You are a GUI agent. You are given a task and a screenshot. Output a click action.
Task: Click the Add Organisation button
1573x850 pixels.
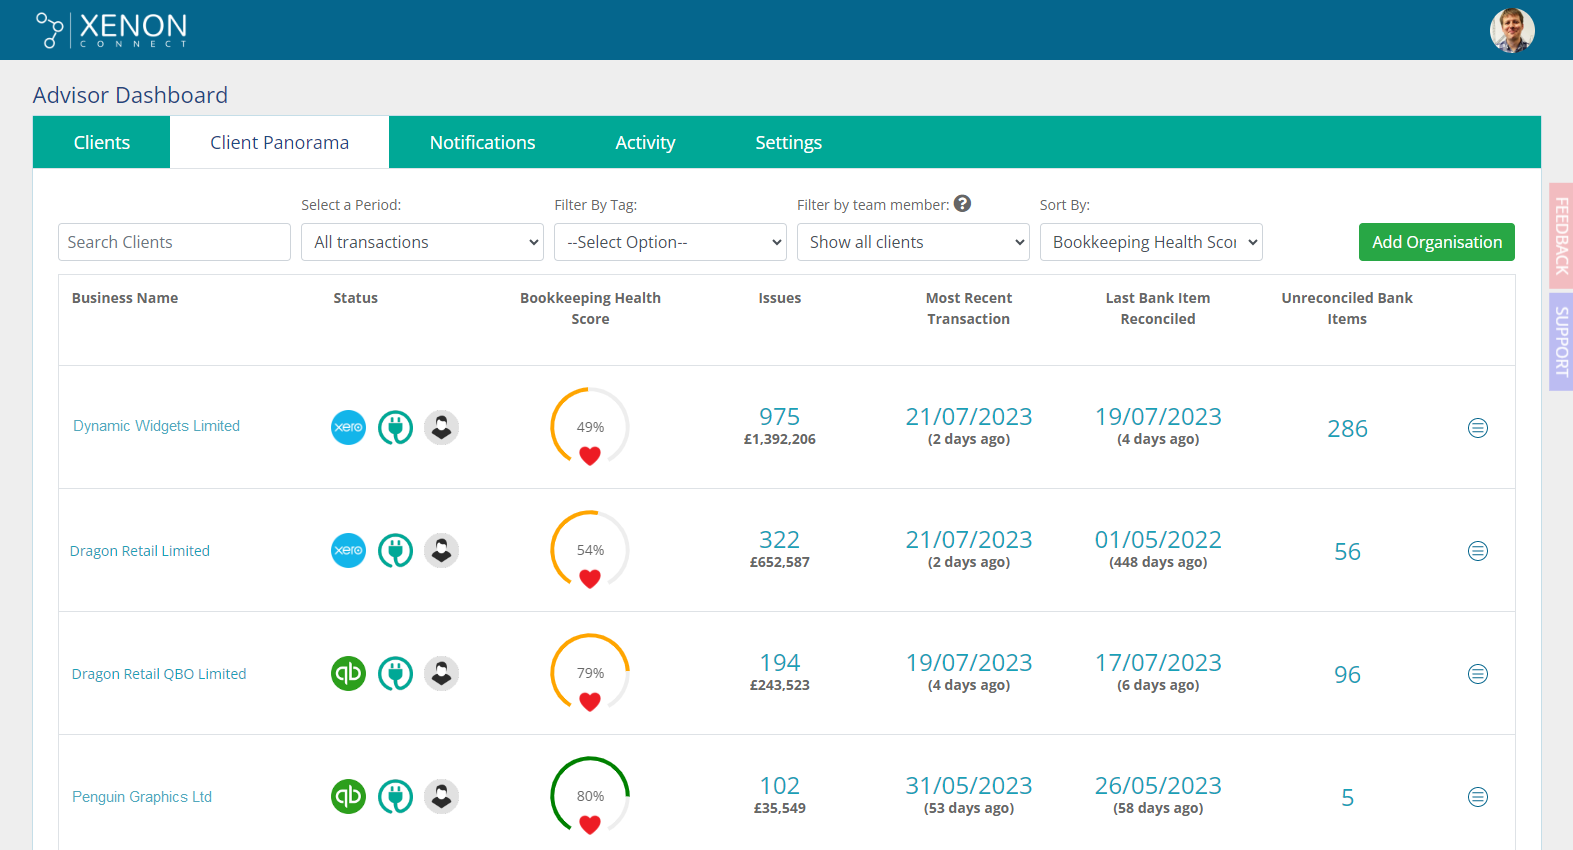[1436, 242]
